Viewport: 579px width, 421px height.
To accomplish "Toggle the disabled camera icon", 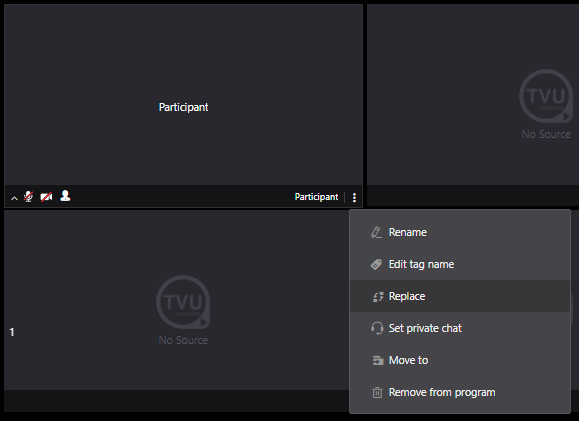I will (46, 197).
